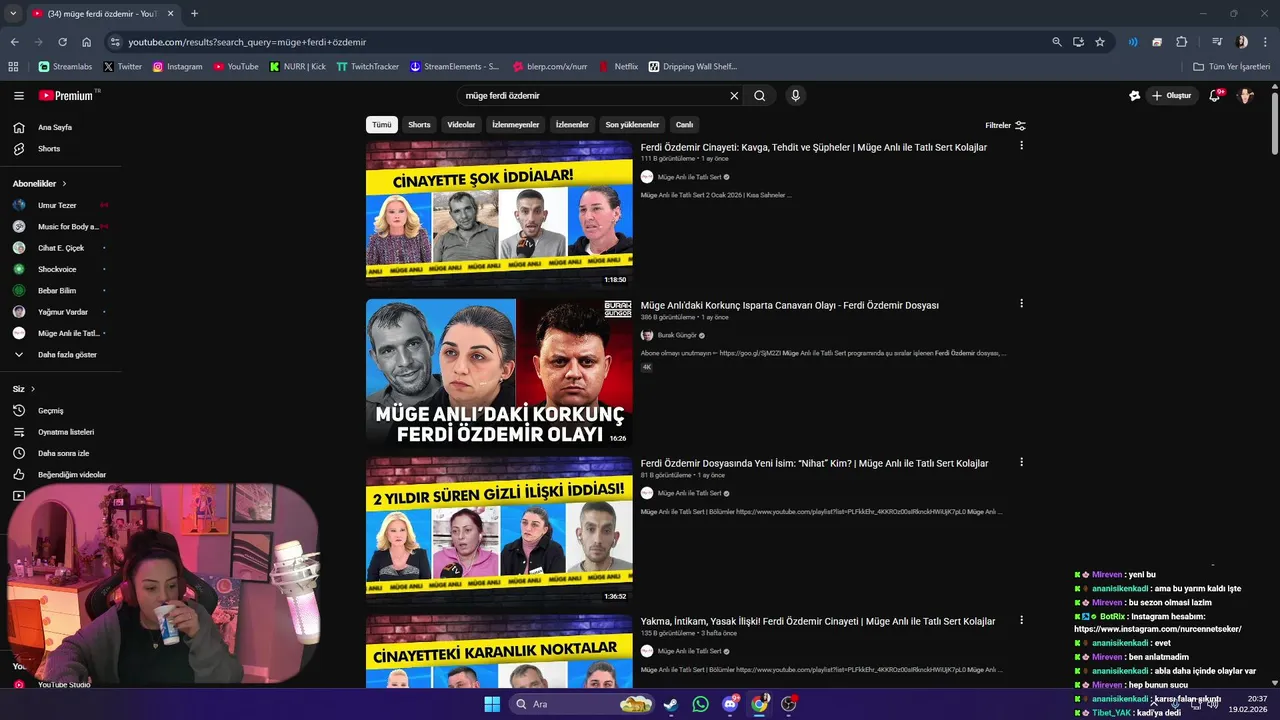Screen dimensions: 1280x720
Task: Click the magnifier search button
Action: pos(760,96)
